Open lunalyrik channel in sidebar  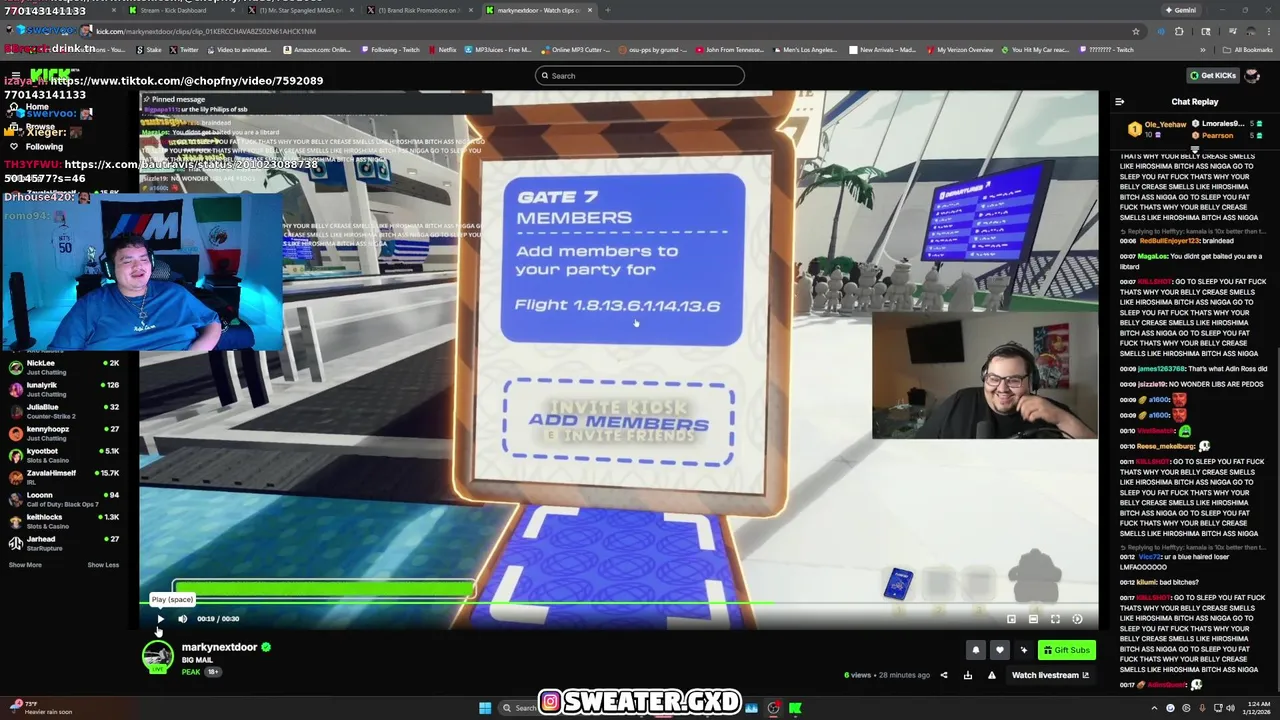[x=64, y=389]
